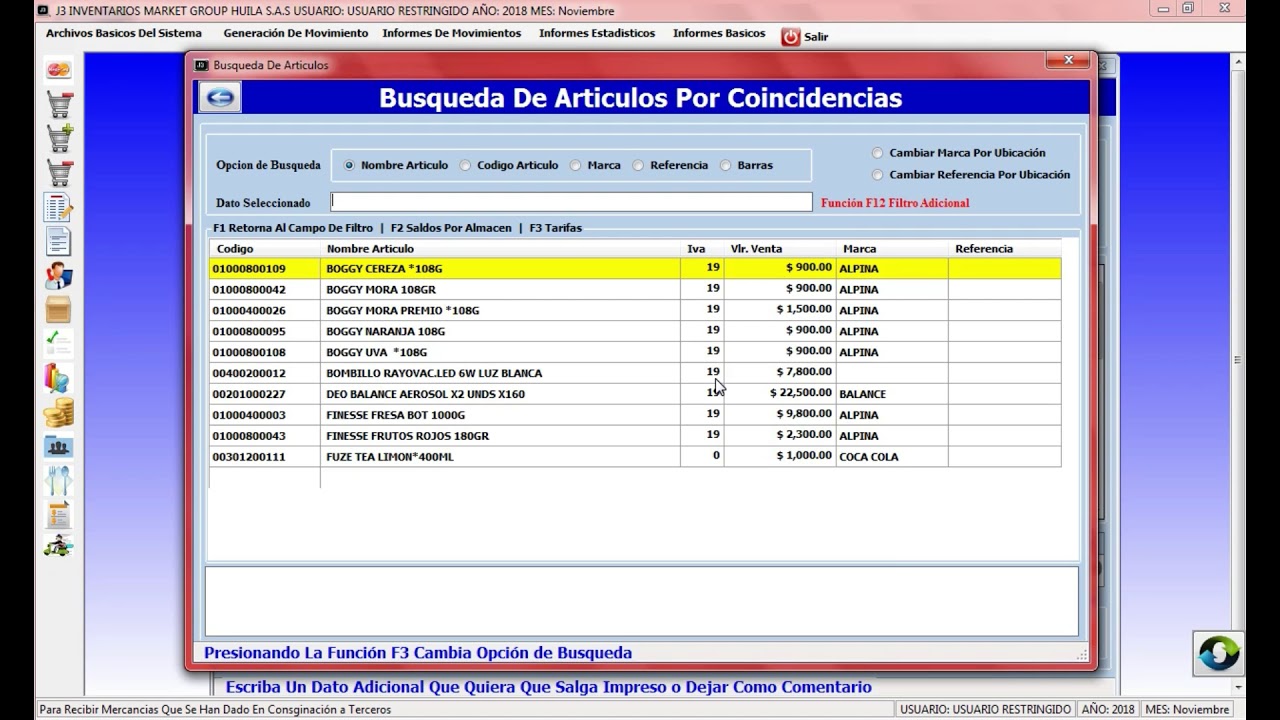The image size is (1280, 720).
Task: Click the blue document page icon
Action: coord(58,241)
